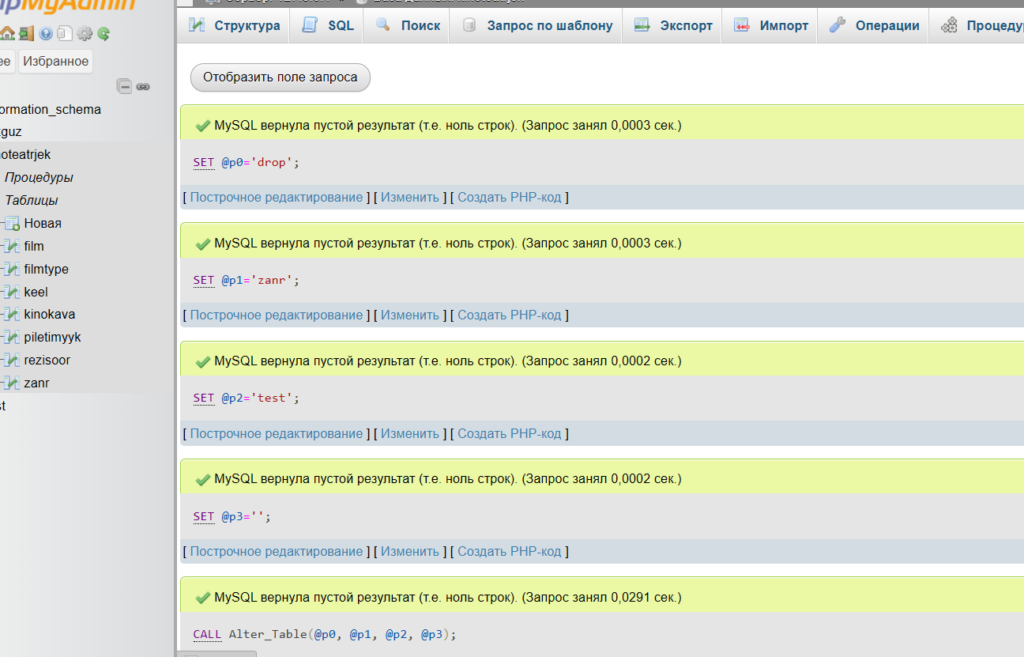Click Изменить under SET @p3=''
Screen dimensions: 1024x657
[410, 551]
